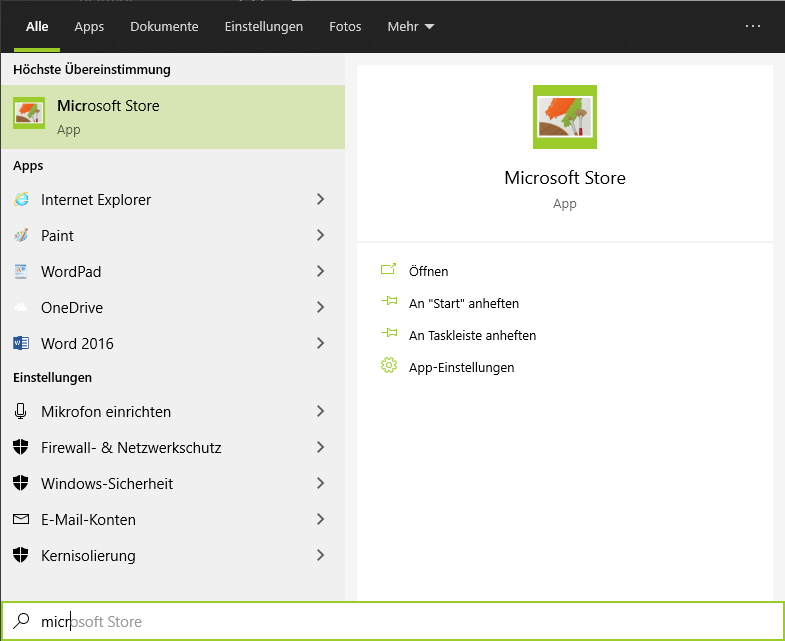785x641 pixels.
Task: Click the shield icon next to Firewall- & Netzwerkschutz
Action: 21,447
